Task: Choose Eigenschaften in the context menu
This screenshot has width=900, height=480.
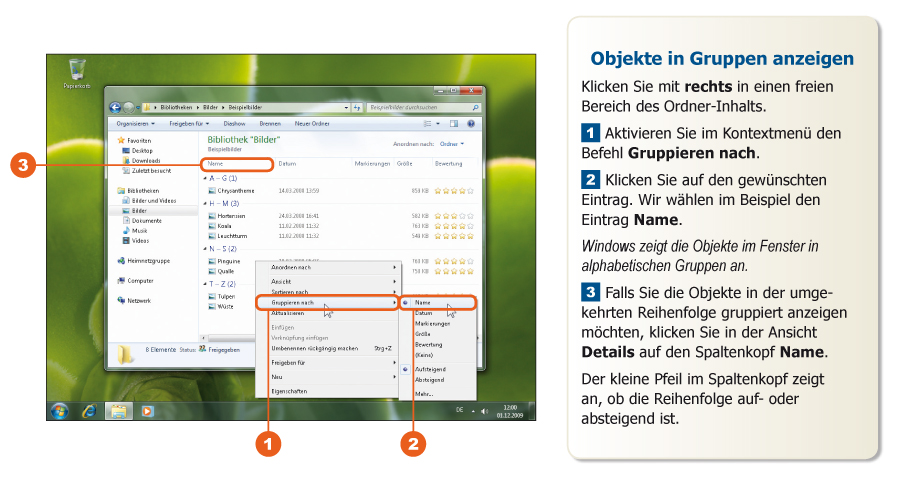Action: pyautogui.click(x=290, y=391)
